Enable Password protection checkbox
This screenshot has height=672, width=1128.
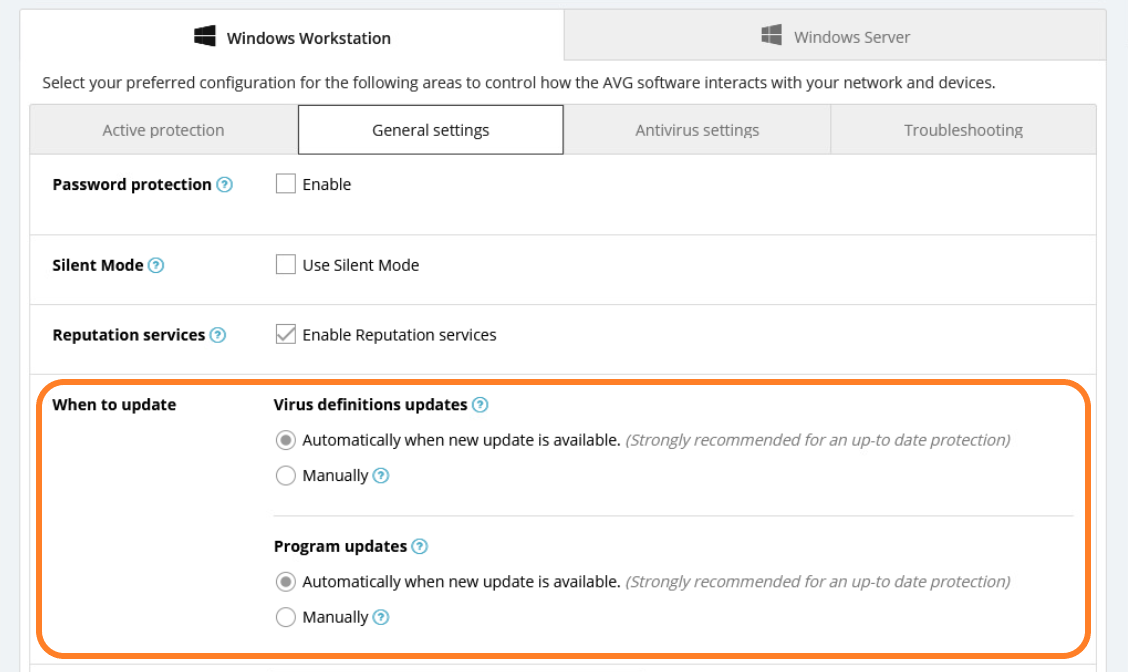[x=286, y=183]
